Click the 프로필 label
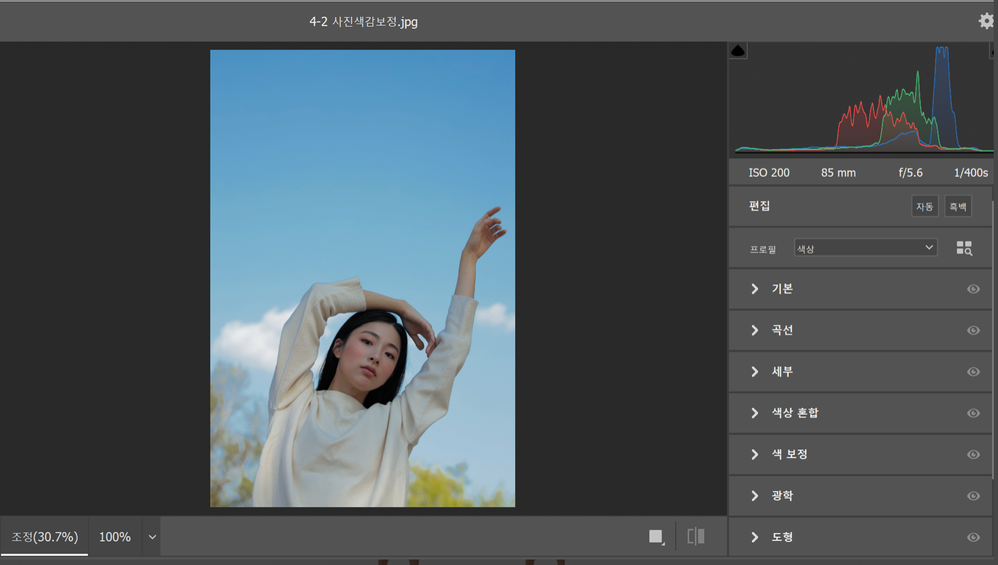 pyautogui.click(x=763, y=249)
